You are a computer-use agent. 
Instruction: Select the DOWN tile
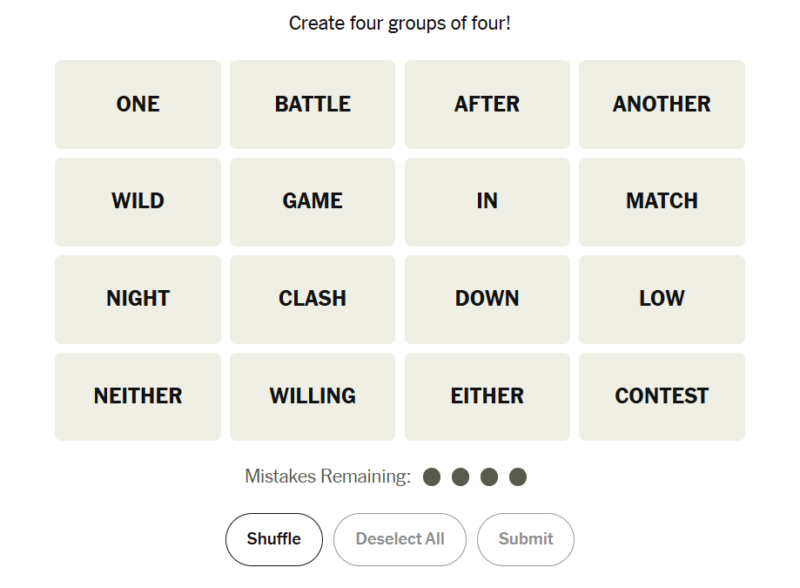click(487, 298)
